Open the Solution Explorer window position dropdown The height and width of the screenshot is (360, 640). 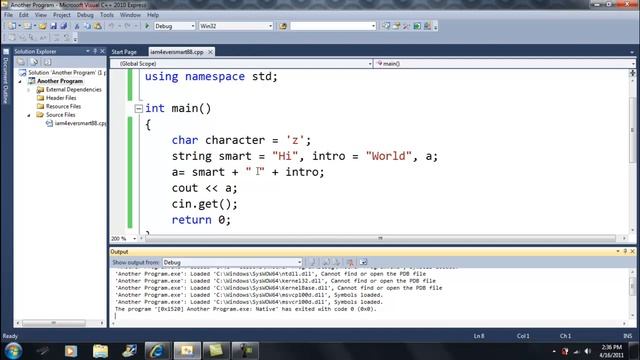point(88,51)
